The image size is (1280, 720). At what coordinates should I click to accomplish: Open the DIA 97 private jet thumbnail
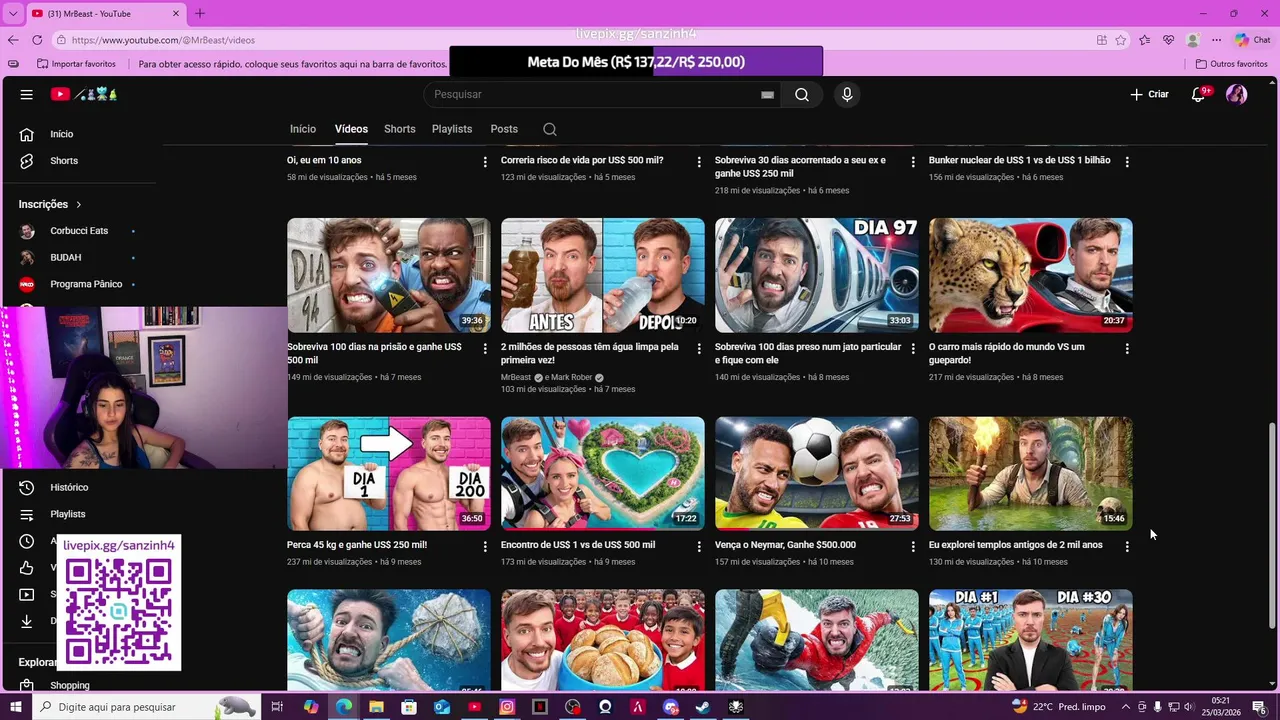click(817, 275)
